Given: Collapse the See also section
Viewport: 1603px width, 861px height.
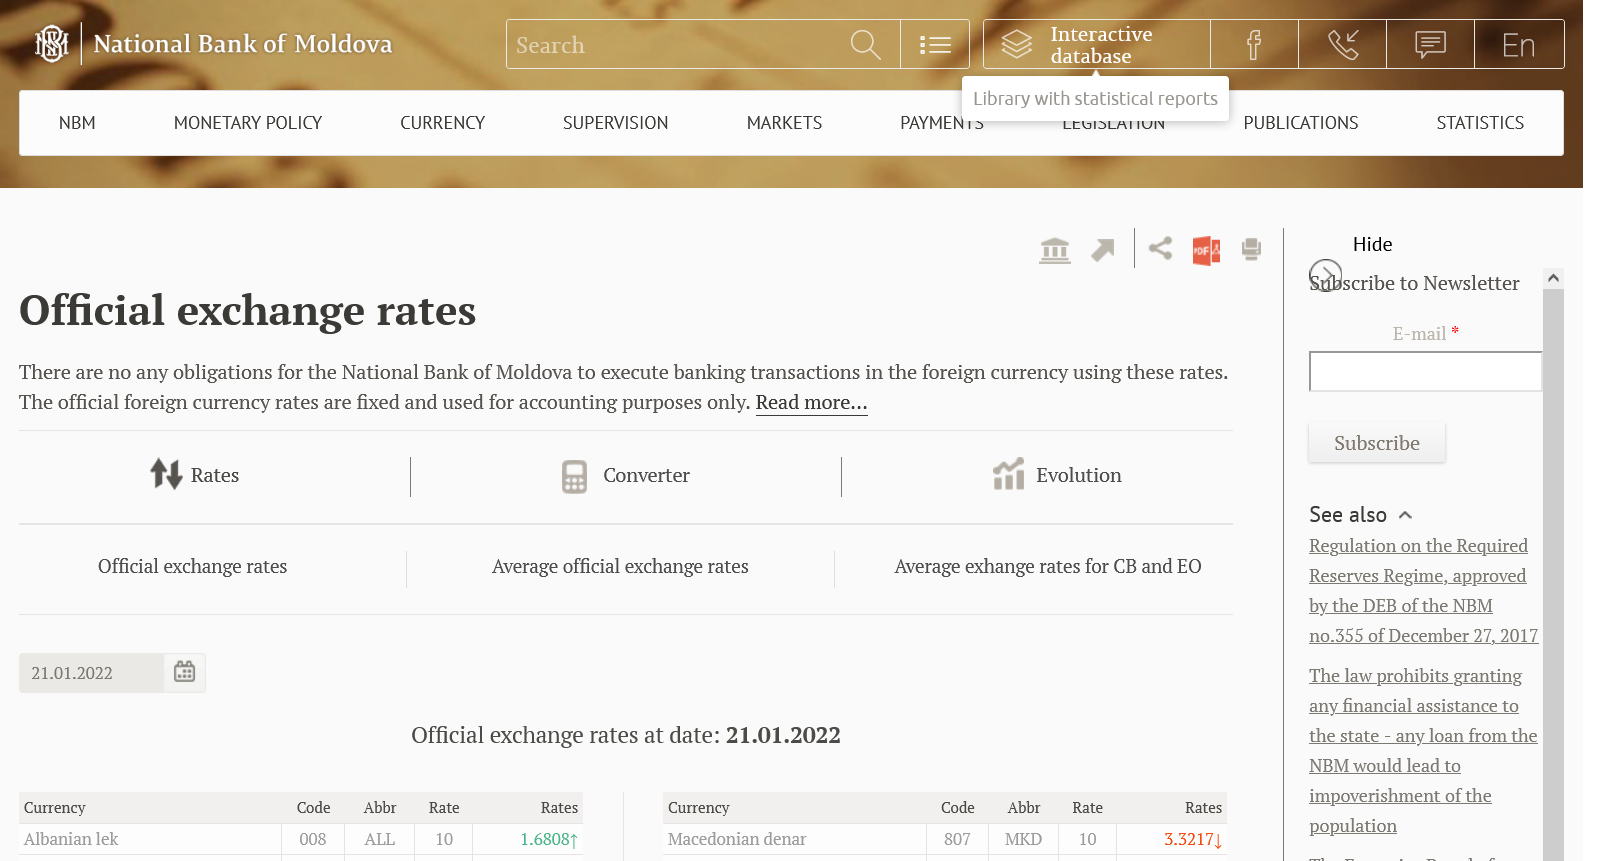Looking at the screenshot, I should 1405,515.
